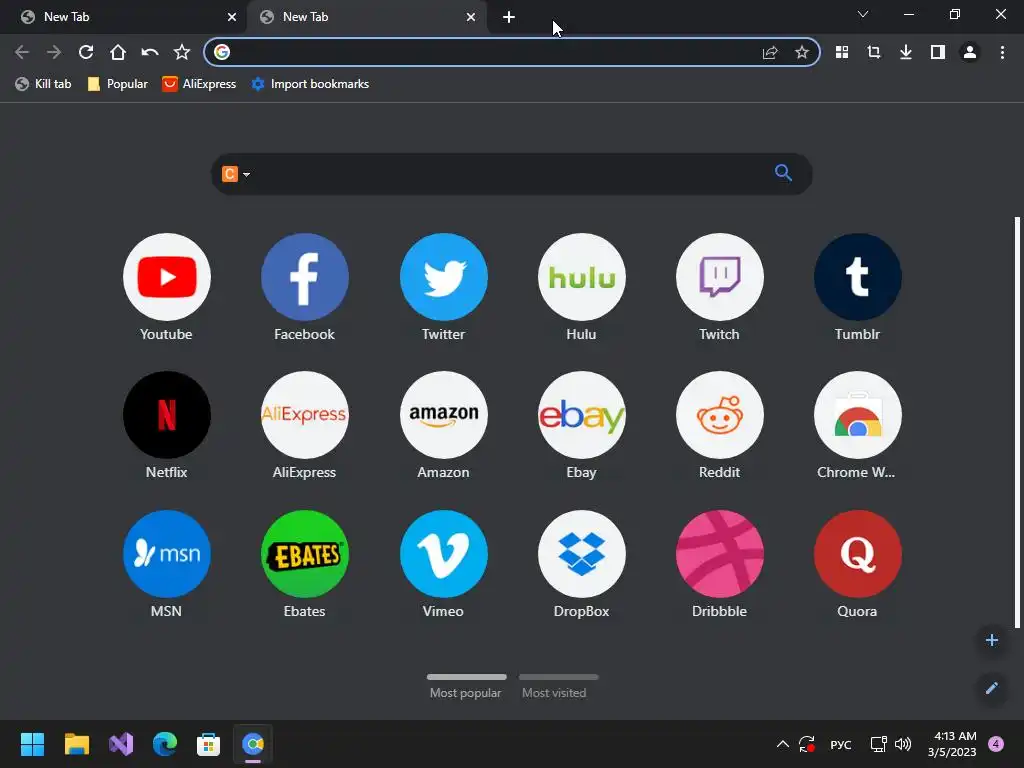Open the taskbar volume control

(x=903, y=744)
